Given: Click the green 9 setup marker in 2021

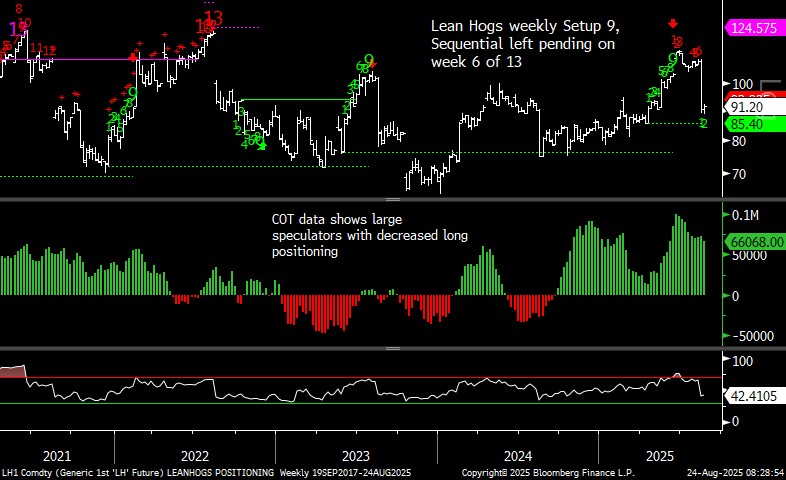Looking at the screenshot, I should click(132, 92).
